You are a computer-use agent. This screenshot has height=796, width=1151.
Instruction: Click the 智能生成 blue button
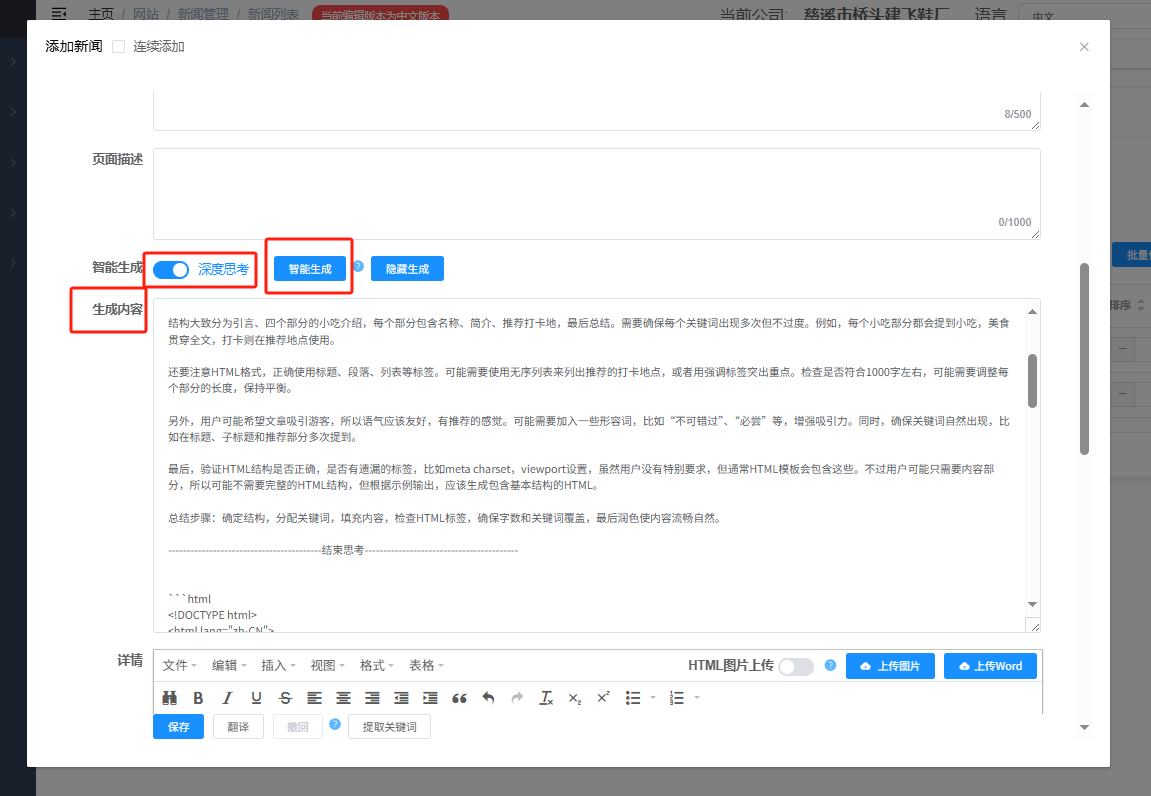(310, 269)
